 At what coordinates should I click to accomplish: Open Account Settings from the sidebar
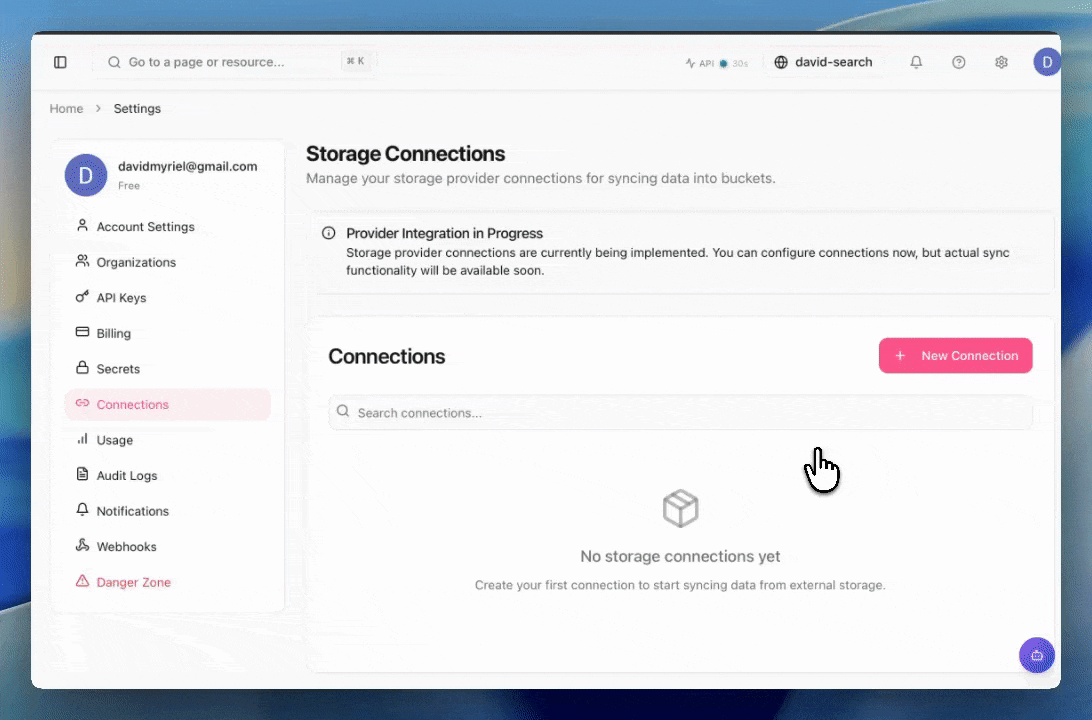[x=143, y=226]
